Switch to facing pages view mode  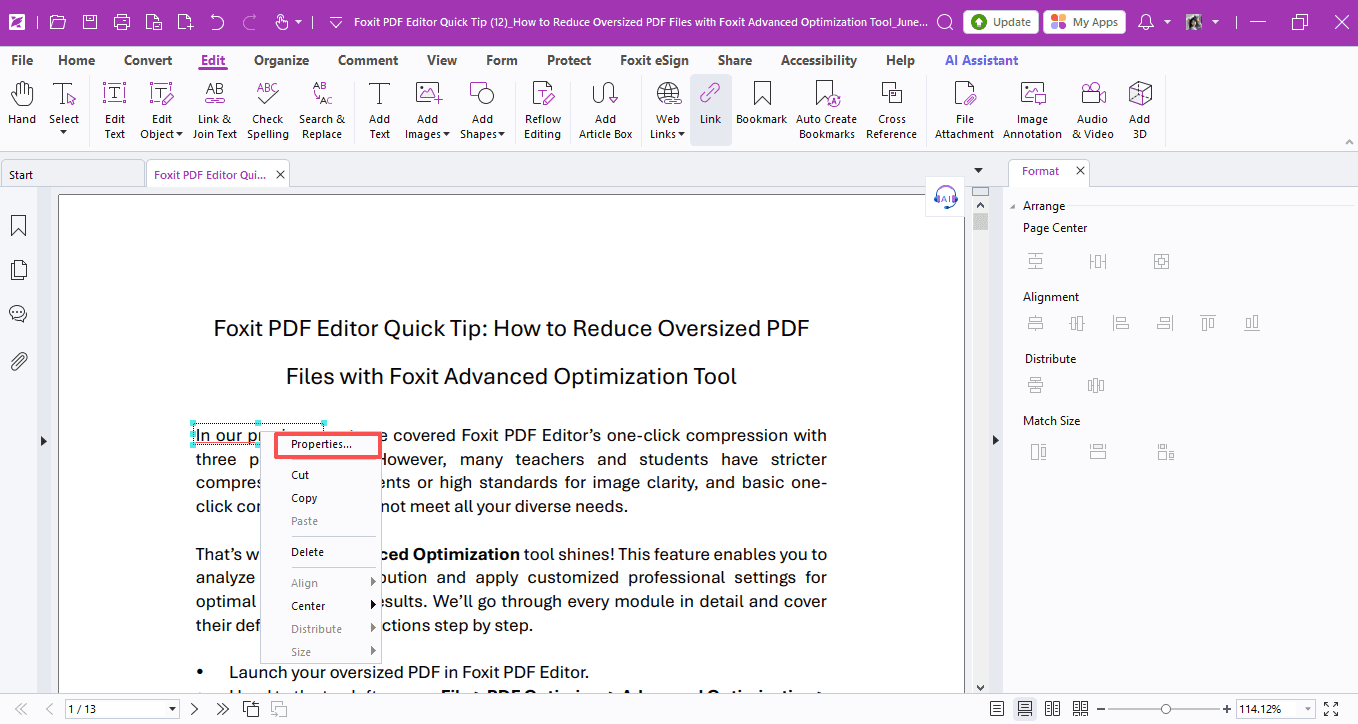click(1052, 709)
